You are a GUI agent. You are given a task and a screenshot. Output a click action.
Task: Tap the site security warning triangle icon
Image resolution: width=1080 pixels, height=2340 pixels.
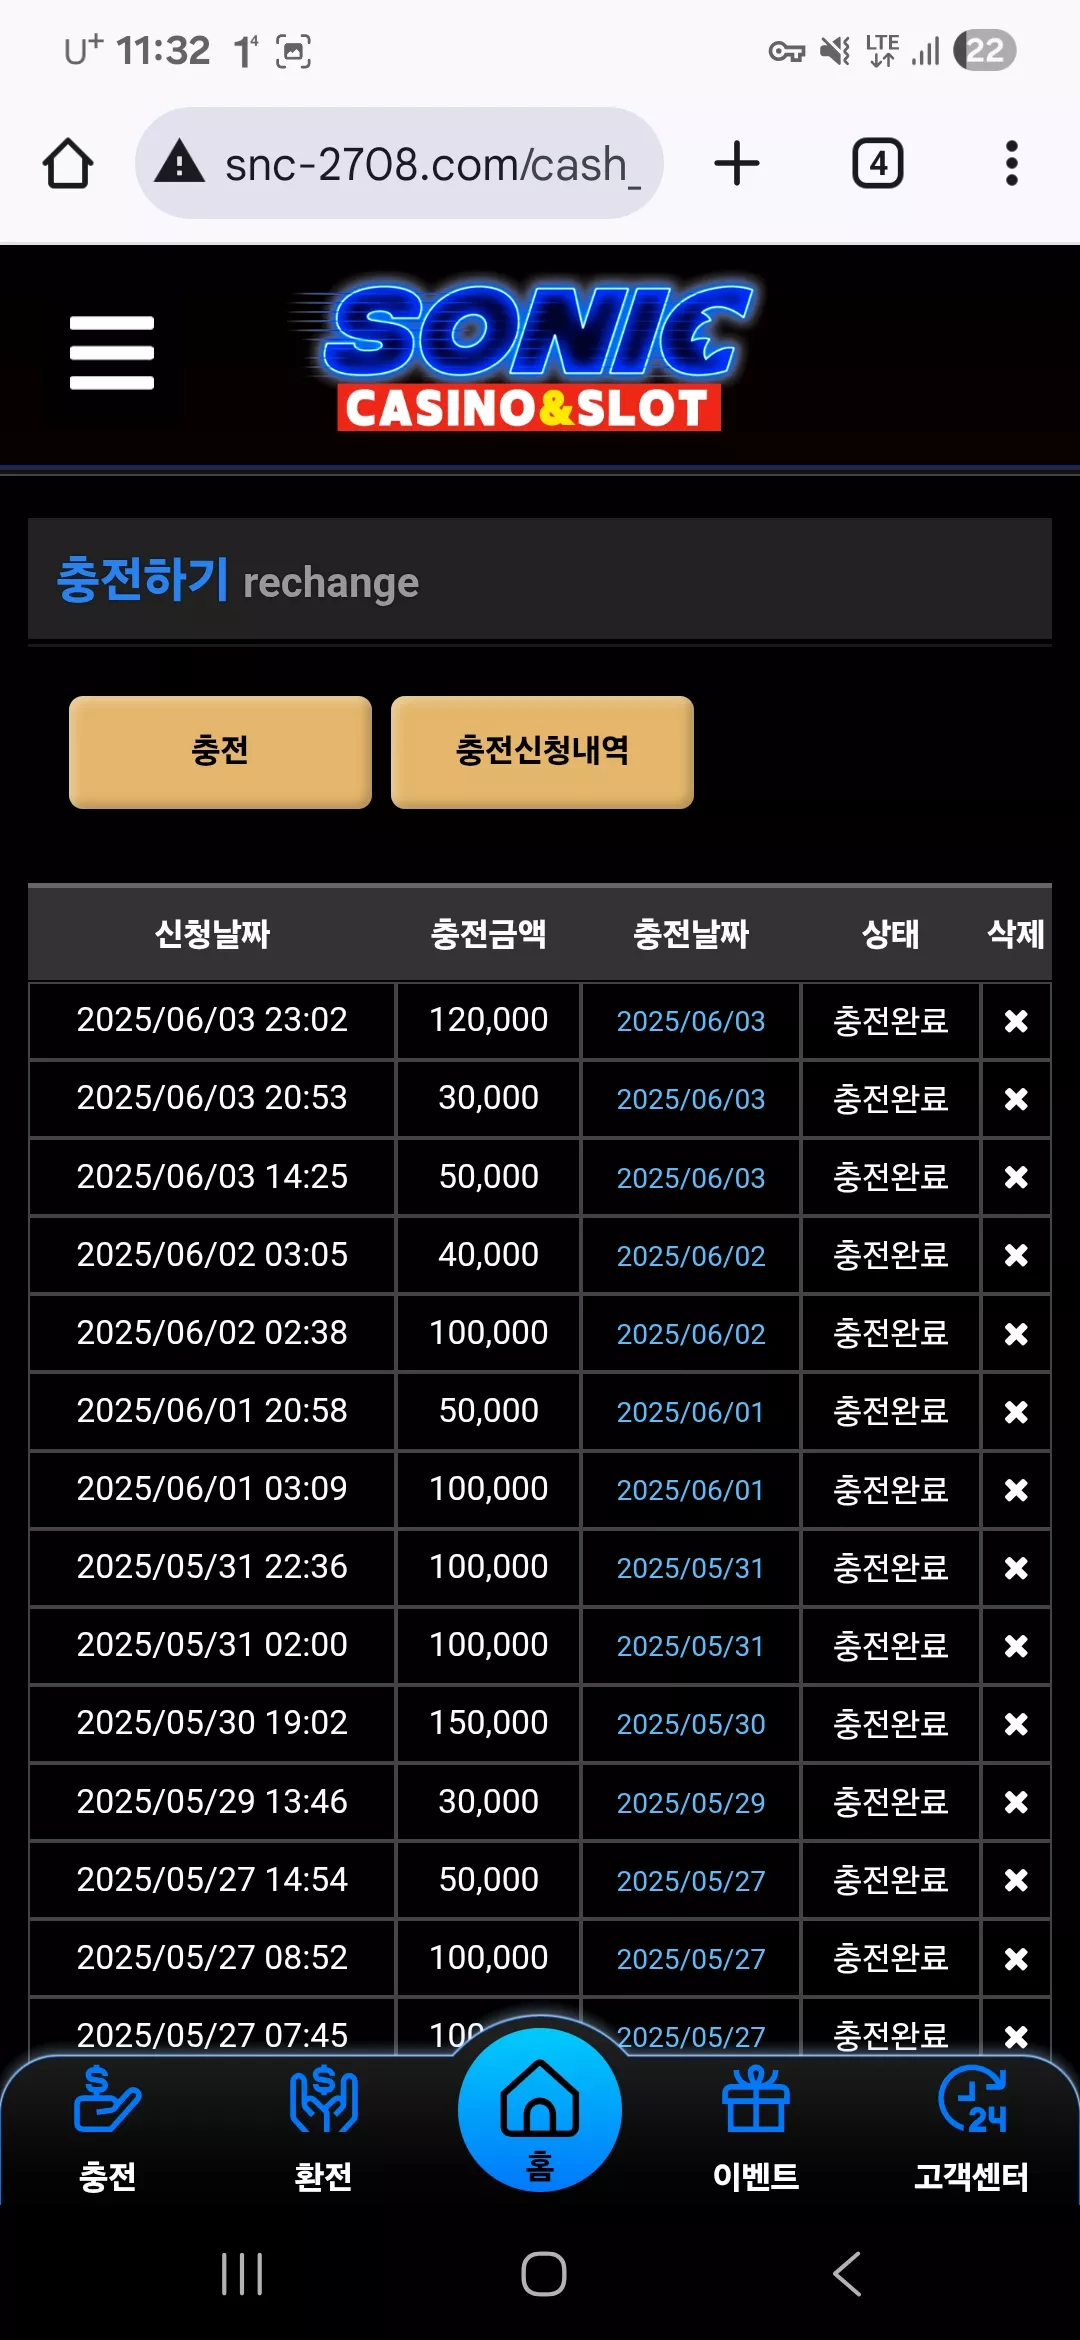pyautogui.click(x=180, y=162)
